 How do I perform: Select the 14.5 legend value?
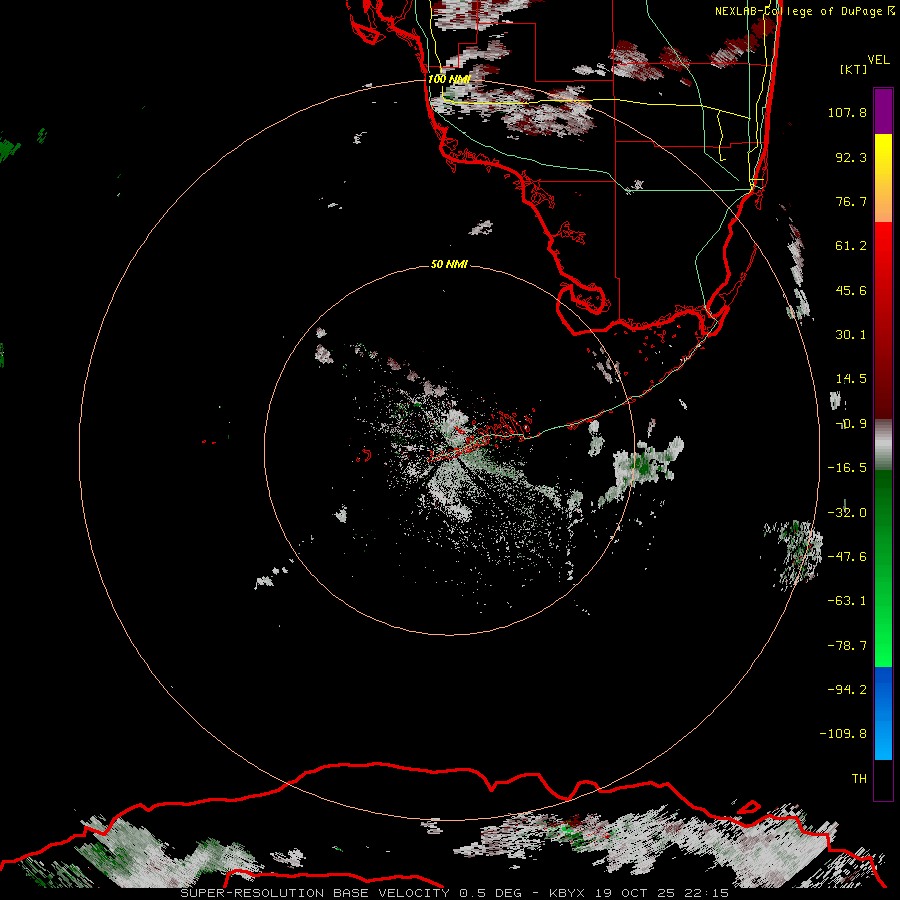coord(851,379)
